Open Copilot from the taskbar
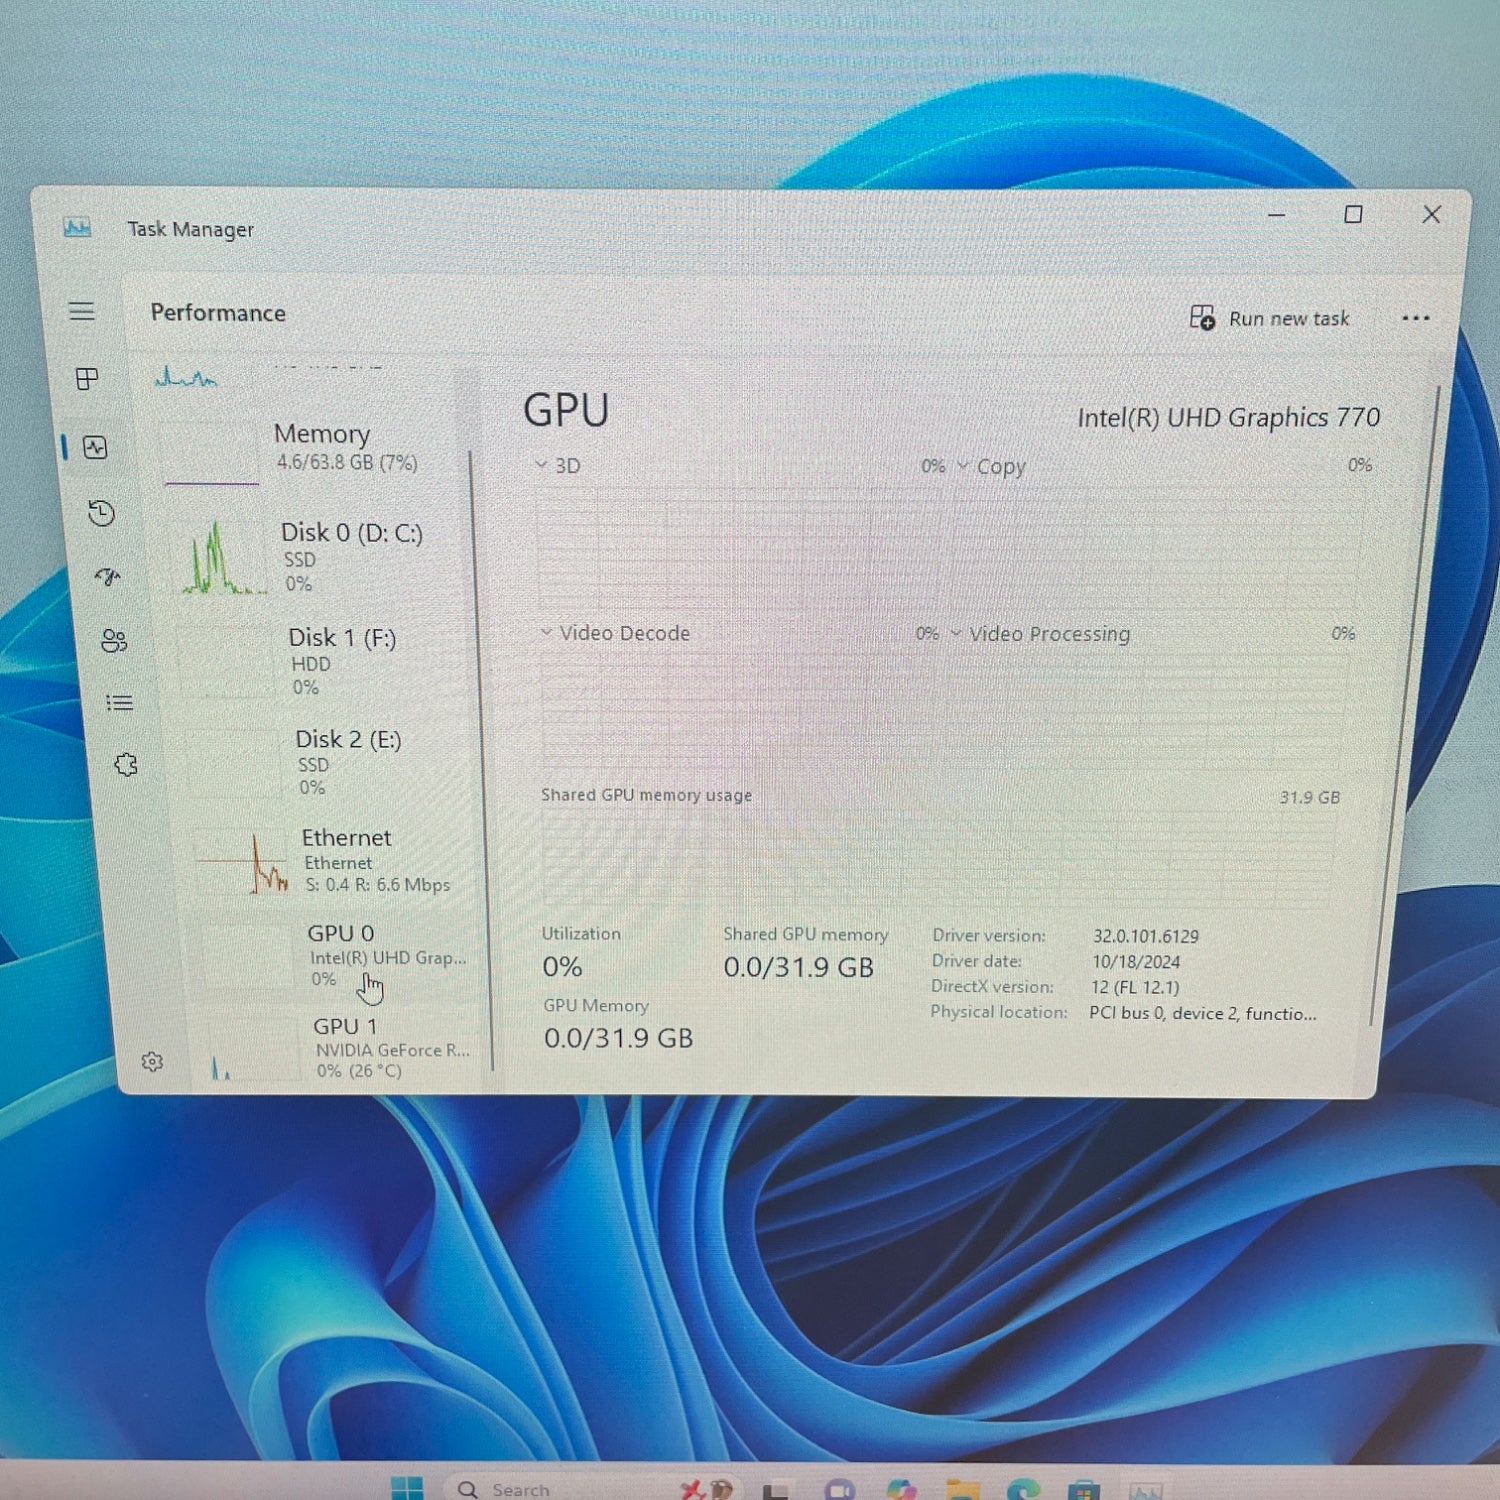 click(x=901, y=1490)
